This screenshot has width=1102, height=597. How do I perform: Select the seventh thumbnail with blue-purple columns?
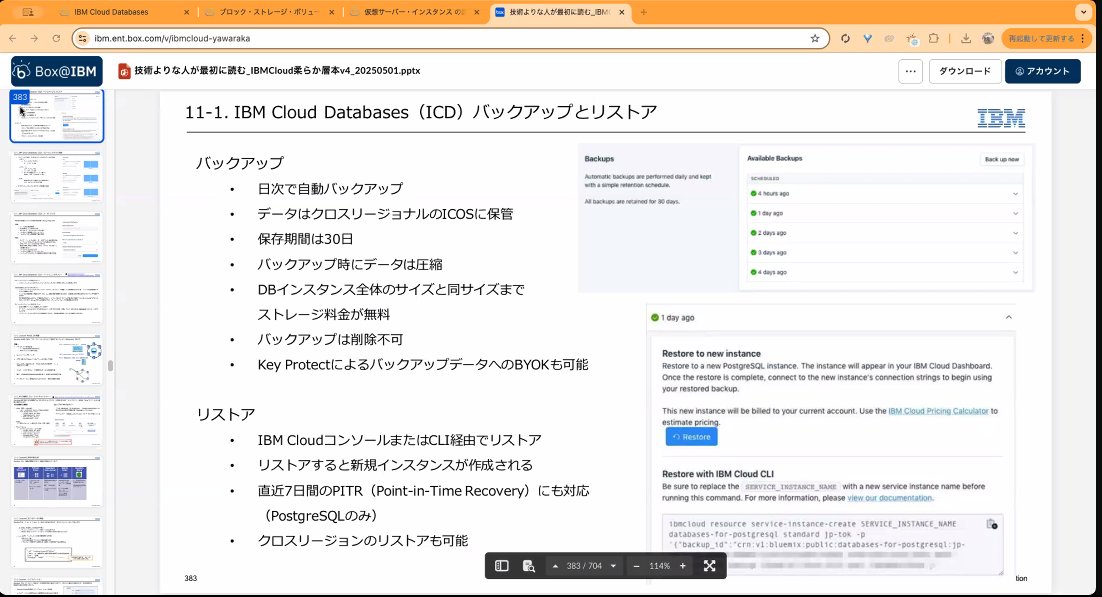click(57, 481)
